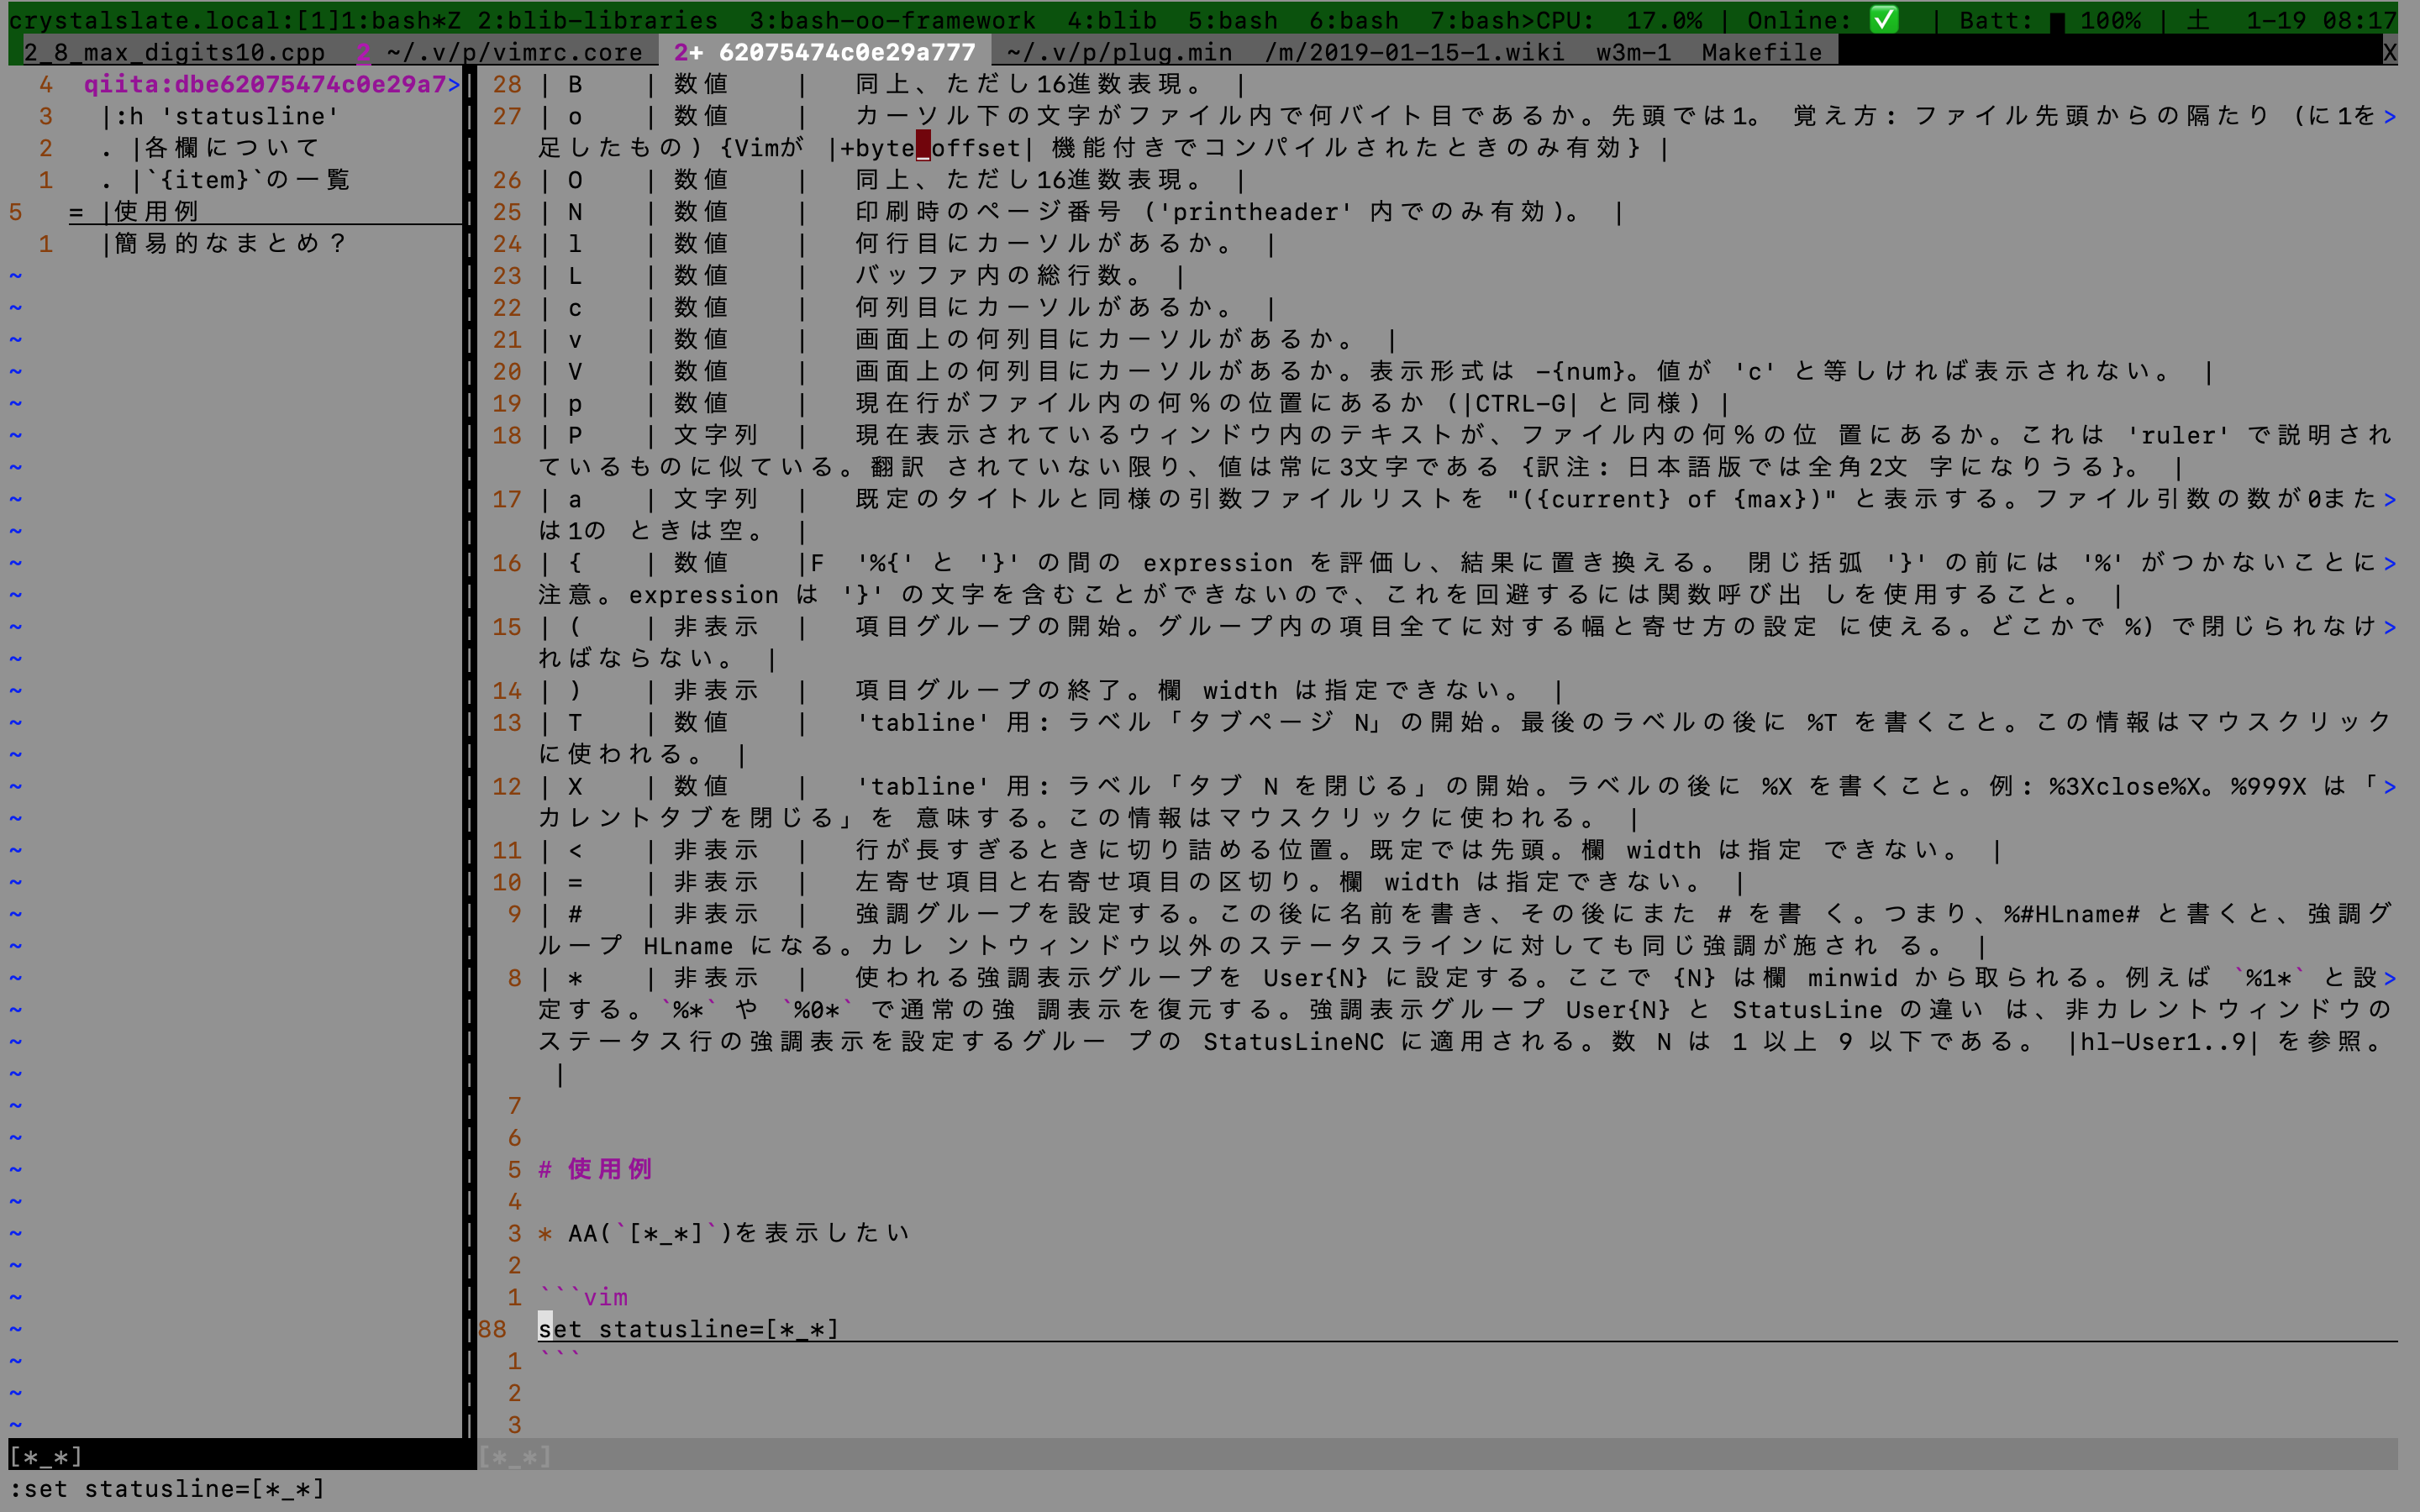Select the w3m-1 buffer tab

pos(1637,51)
